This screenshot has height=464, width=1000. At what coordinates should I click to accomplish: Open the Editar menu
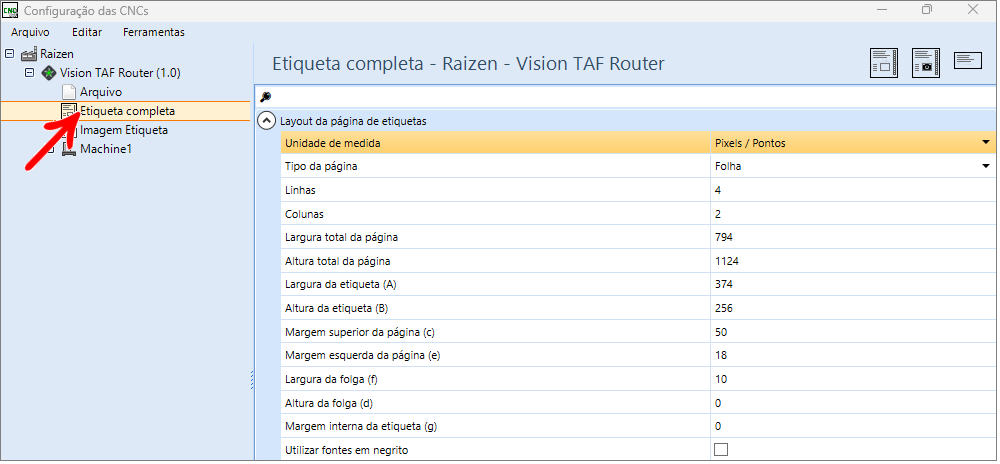pyautogui.click(x=87, y=32)
